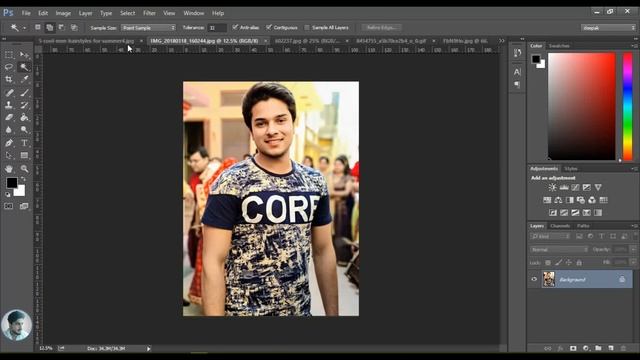Toggle Add to Selection mode

49,27
